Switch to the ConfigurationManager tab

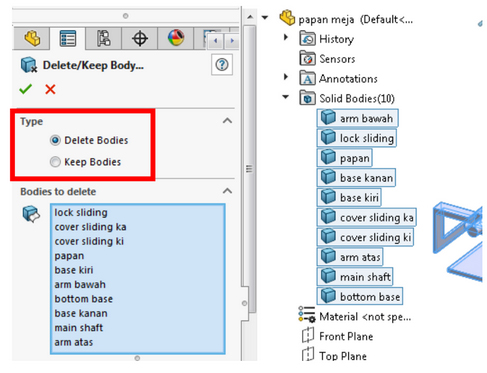coord(104,38)
